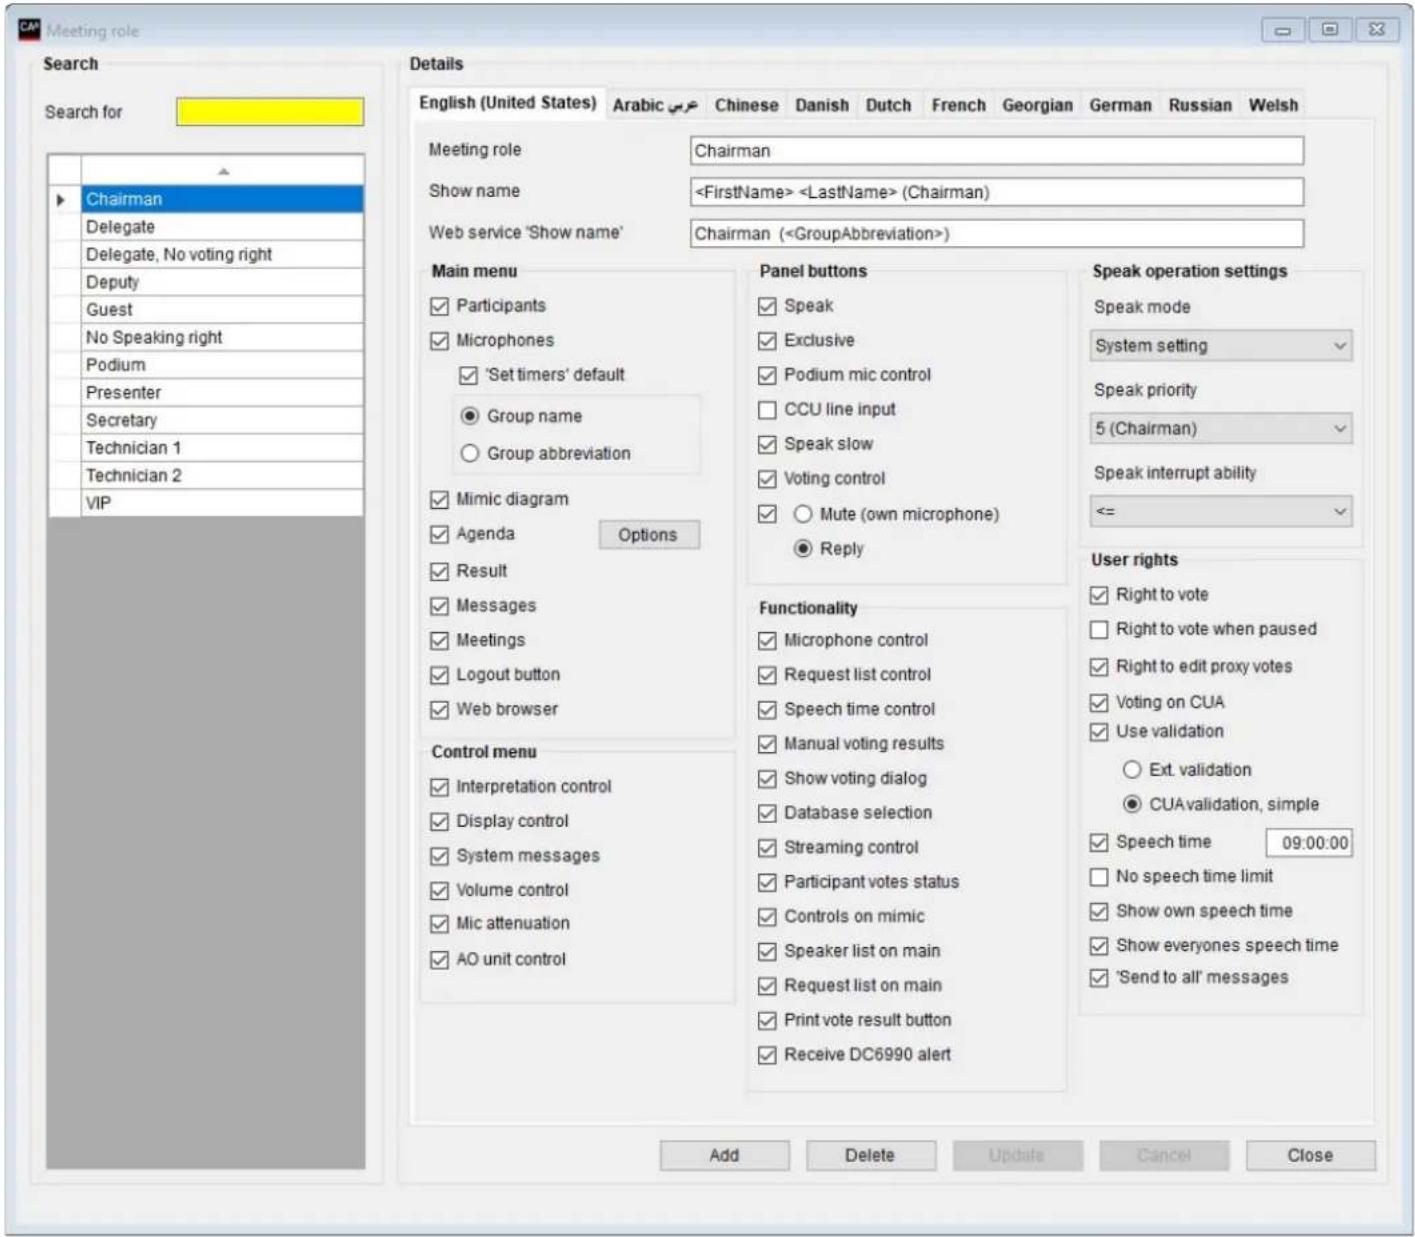Switch to the Georgian tab

coord(1037,105)
